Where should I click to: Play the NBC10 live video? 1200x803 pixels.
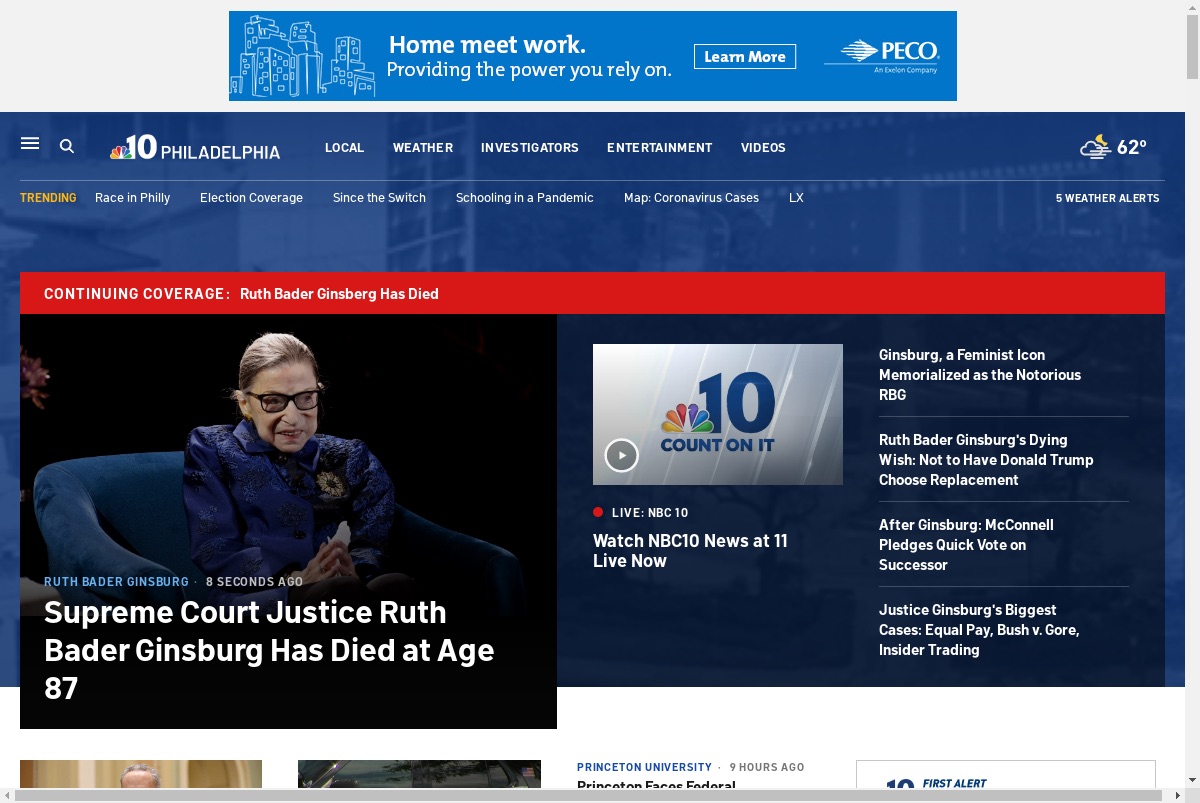point(621,455)
